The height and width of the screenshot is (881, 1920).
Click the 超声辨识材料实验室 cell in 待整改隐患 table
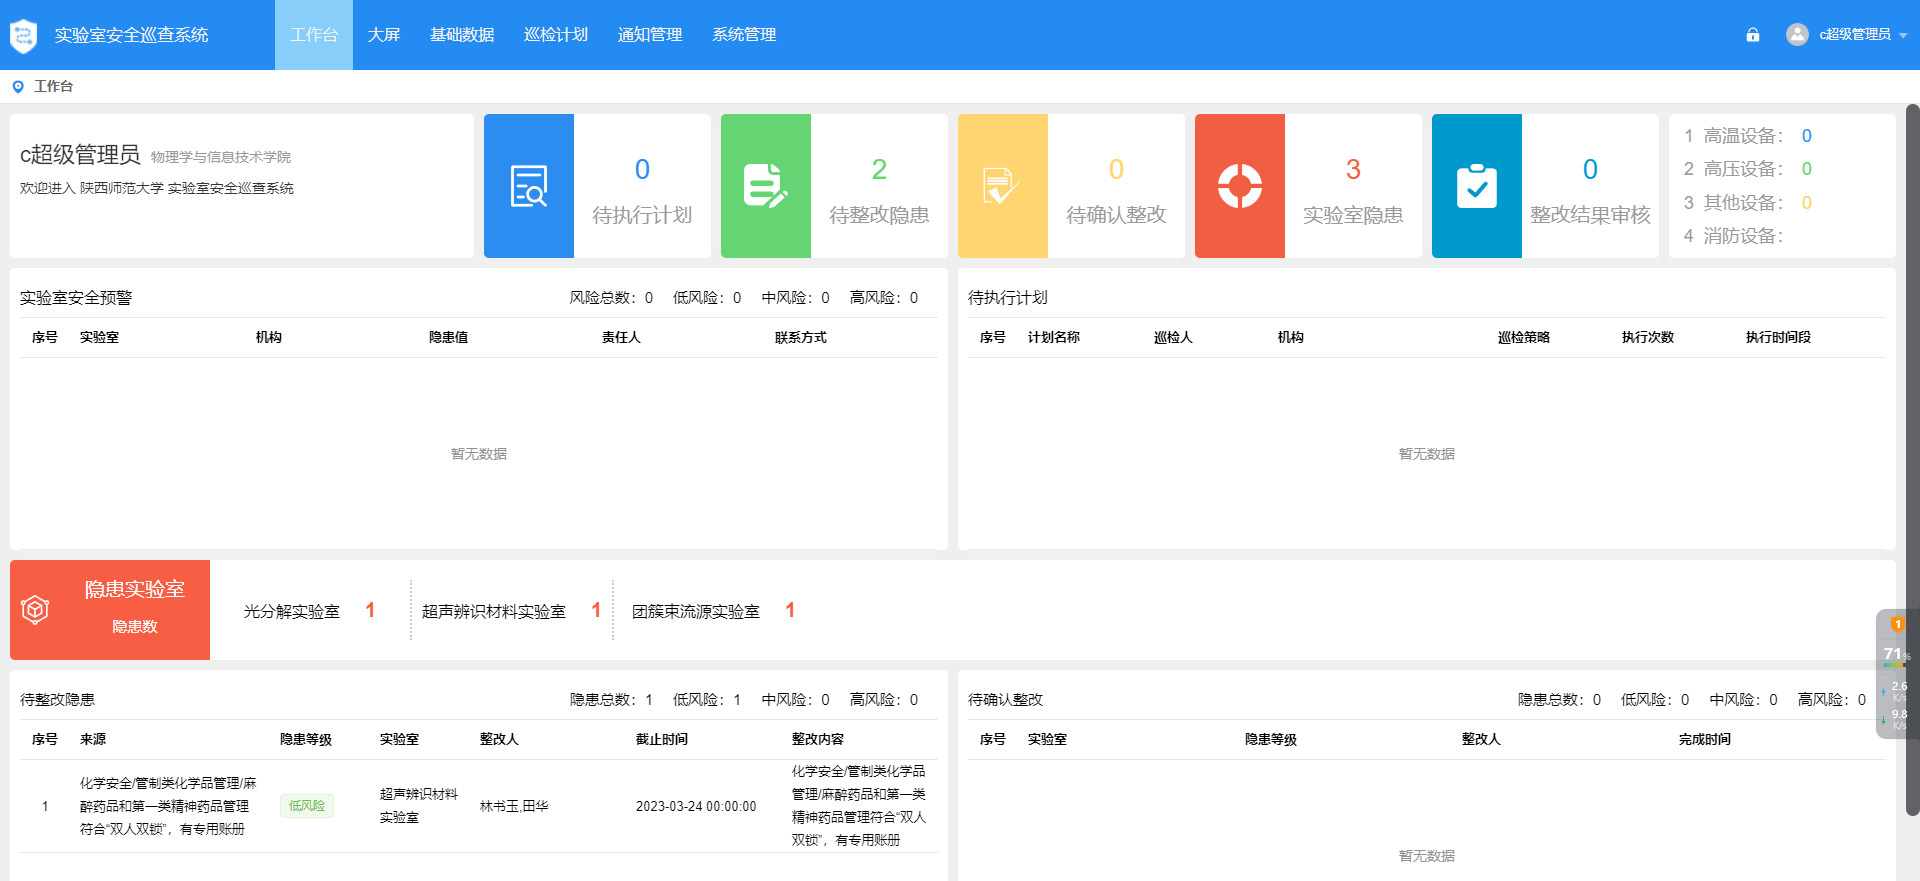tap(419, 806)
